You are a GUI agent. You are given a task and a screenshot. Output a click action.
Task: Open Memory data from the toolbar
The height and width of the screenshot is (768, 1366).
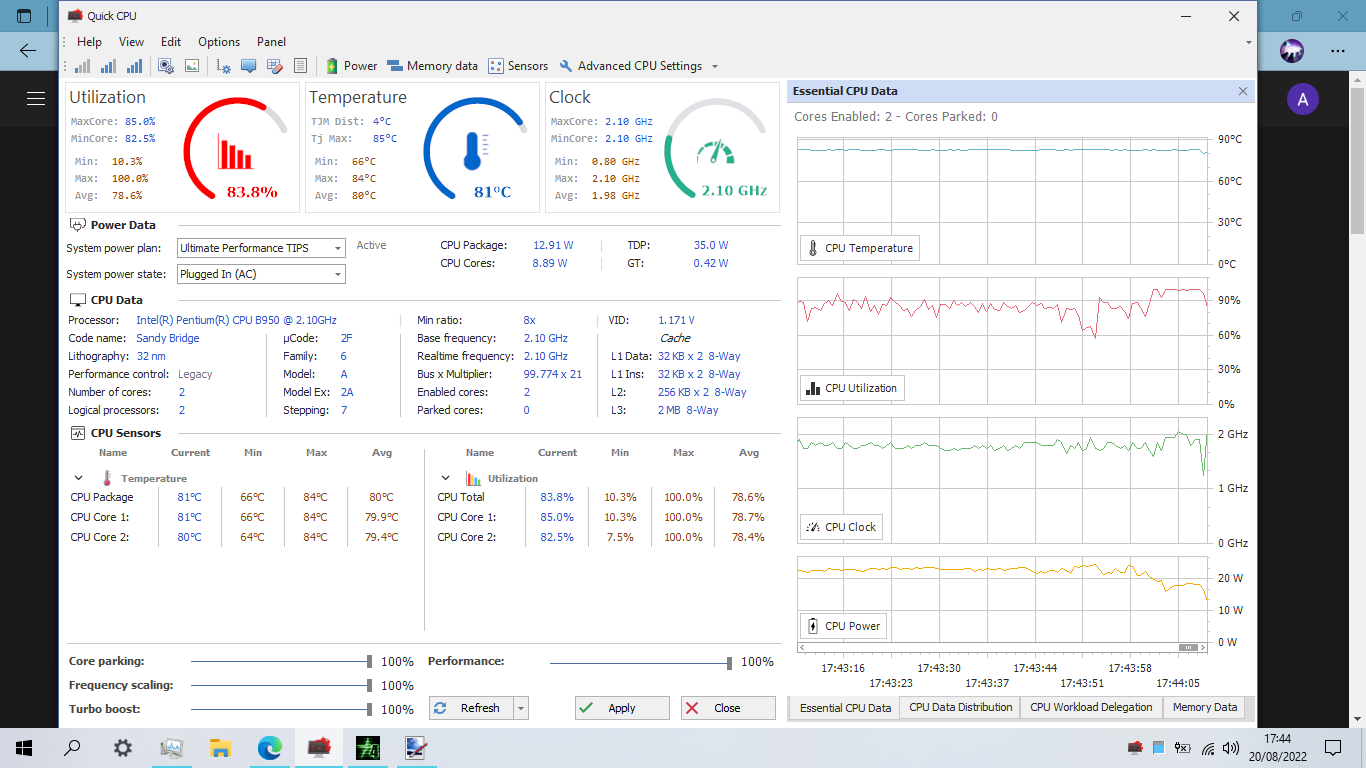click(x=433, y=66)
